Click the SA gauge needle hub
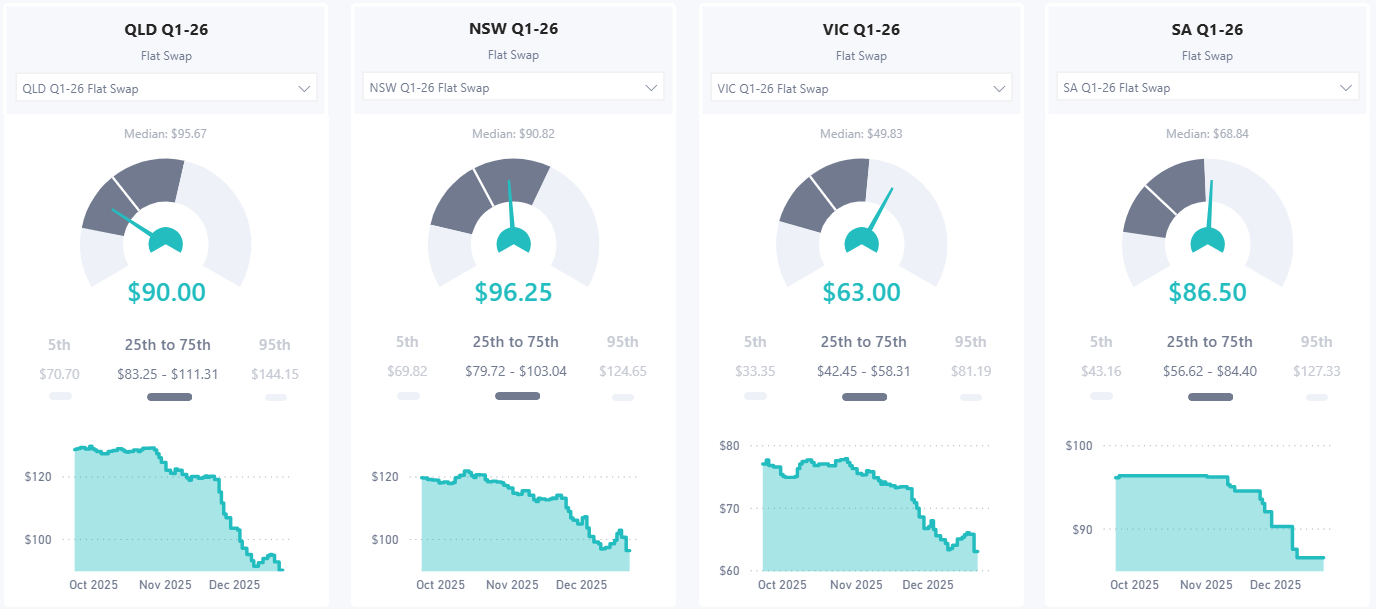 (x=1208, y=240)
